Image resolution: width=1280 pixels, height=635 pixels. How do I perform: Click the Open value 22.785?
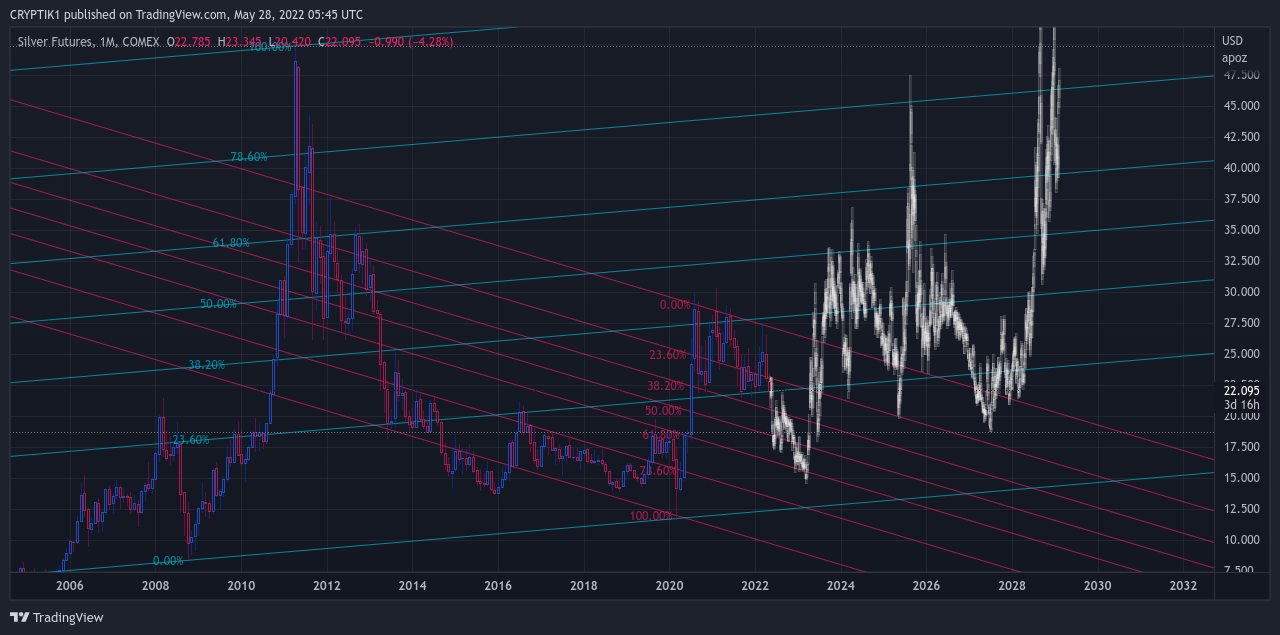coord(193,42)
